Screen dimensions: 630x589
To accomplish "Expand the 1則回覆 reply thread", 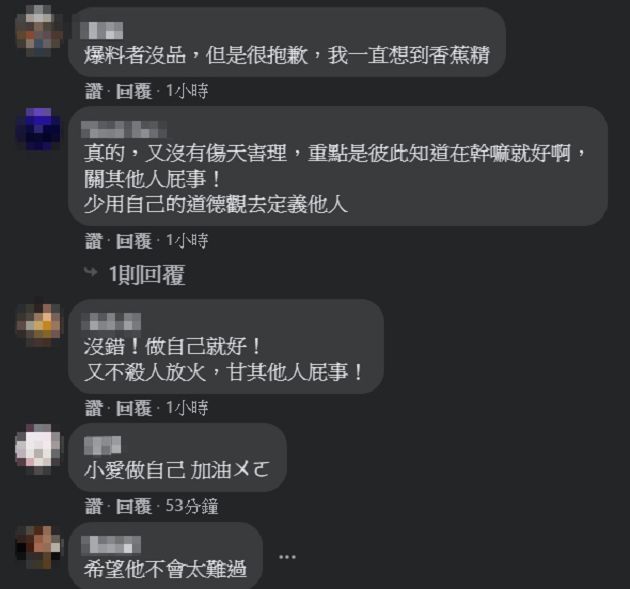I will pyautogui.click(x=147, y=275).
